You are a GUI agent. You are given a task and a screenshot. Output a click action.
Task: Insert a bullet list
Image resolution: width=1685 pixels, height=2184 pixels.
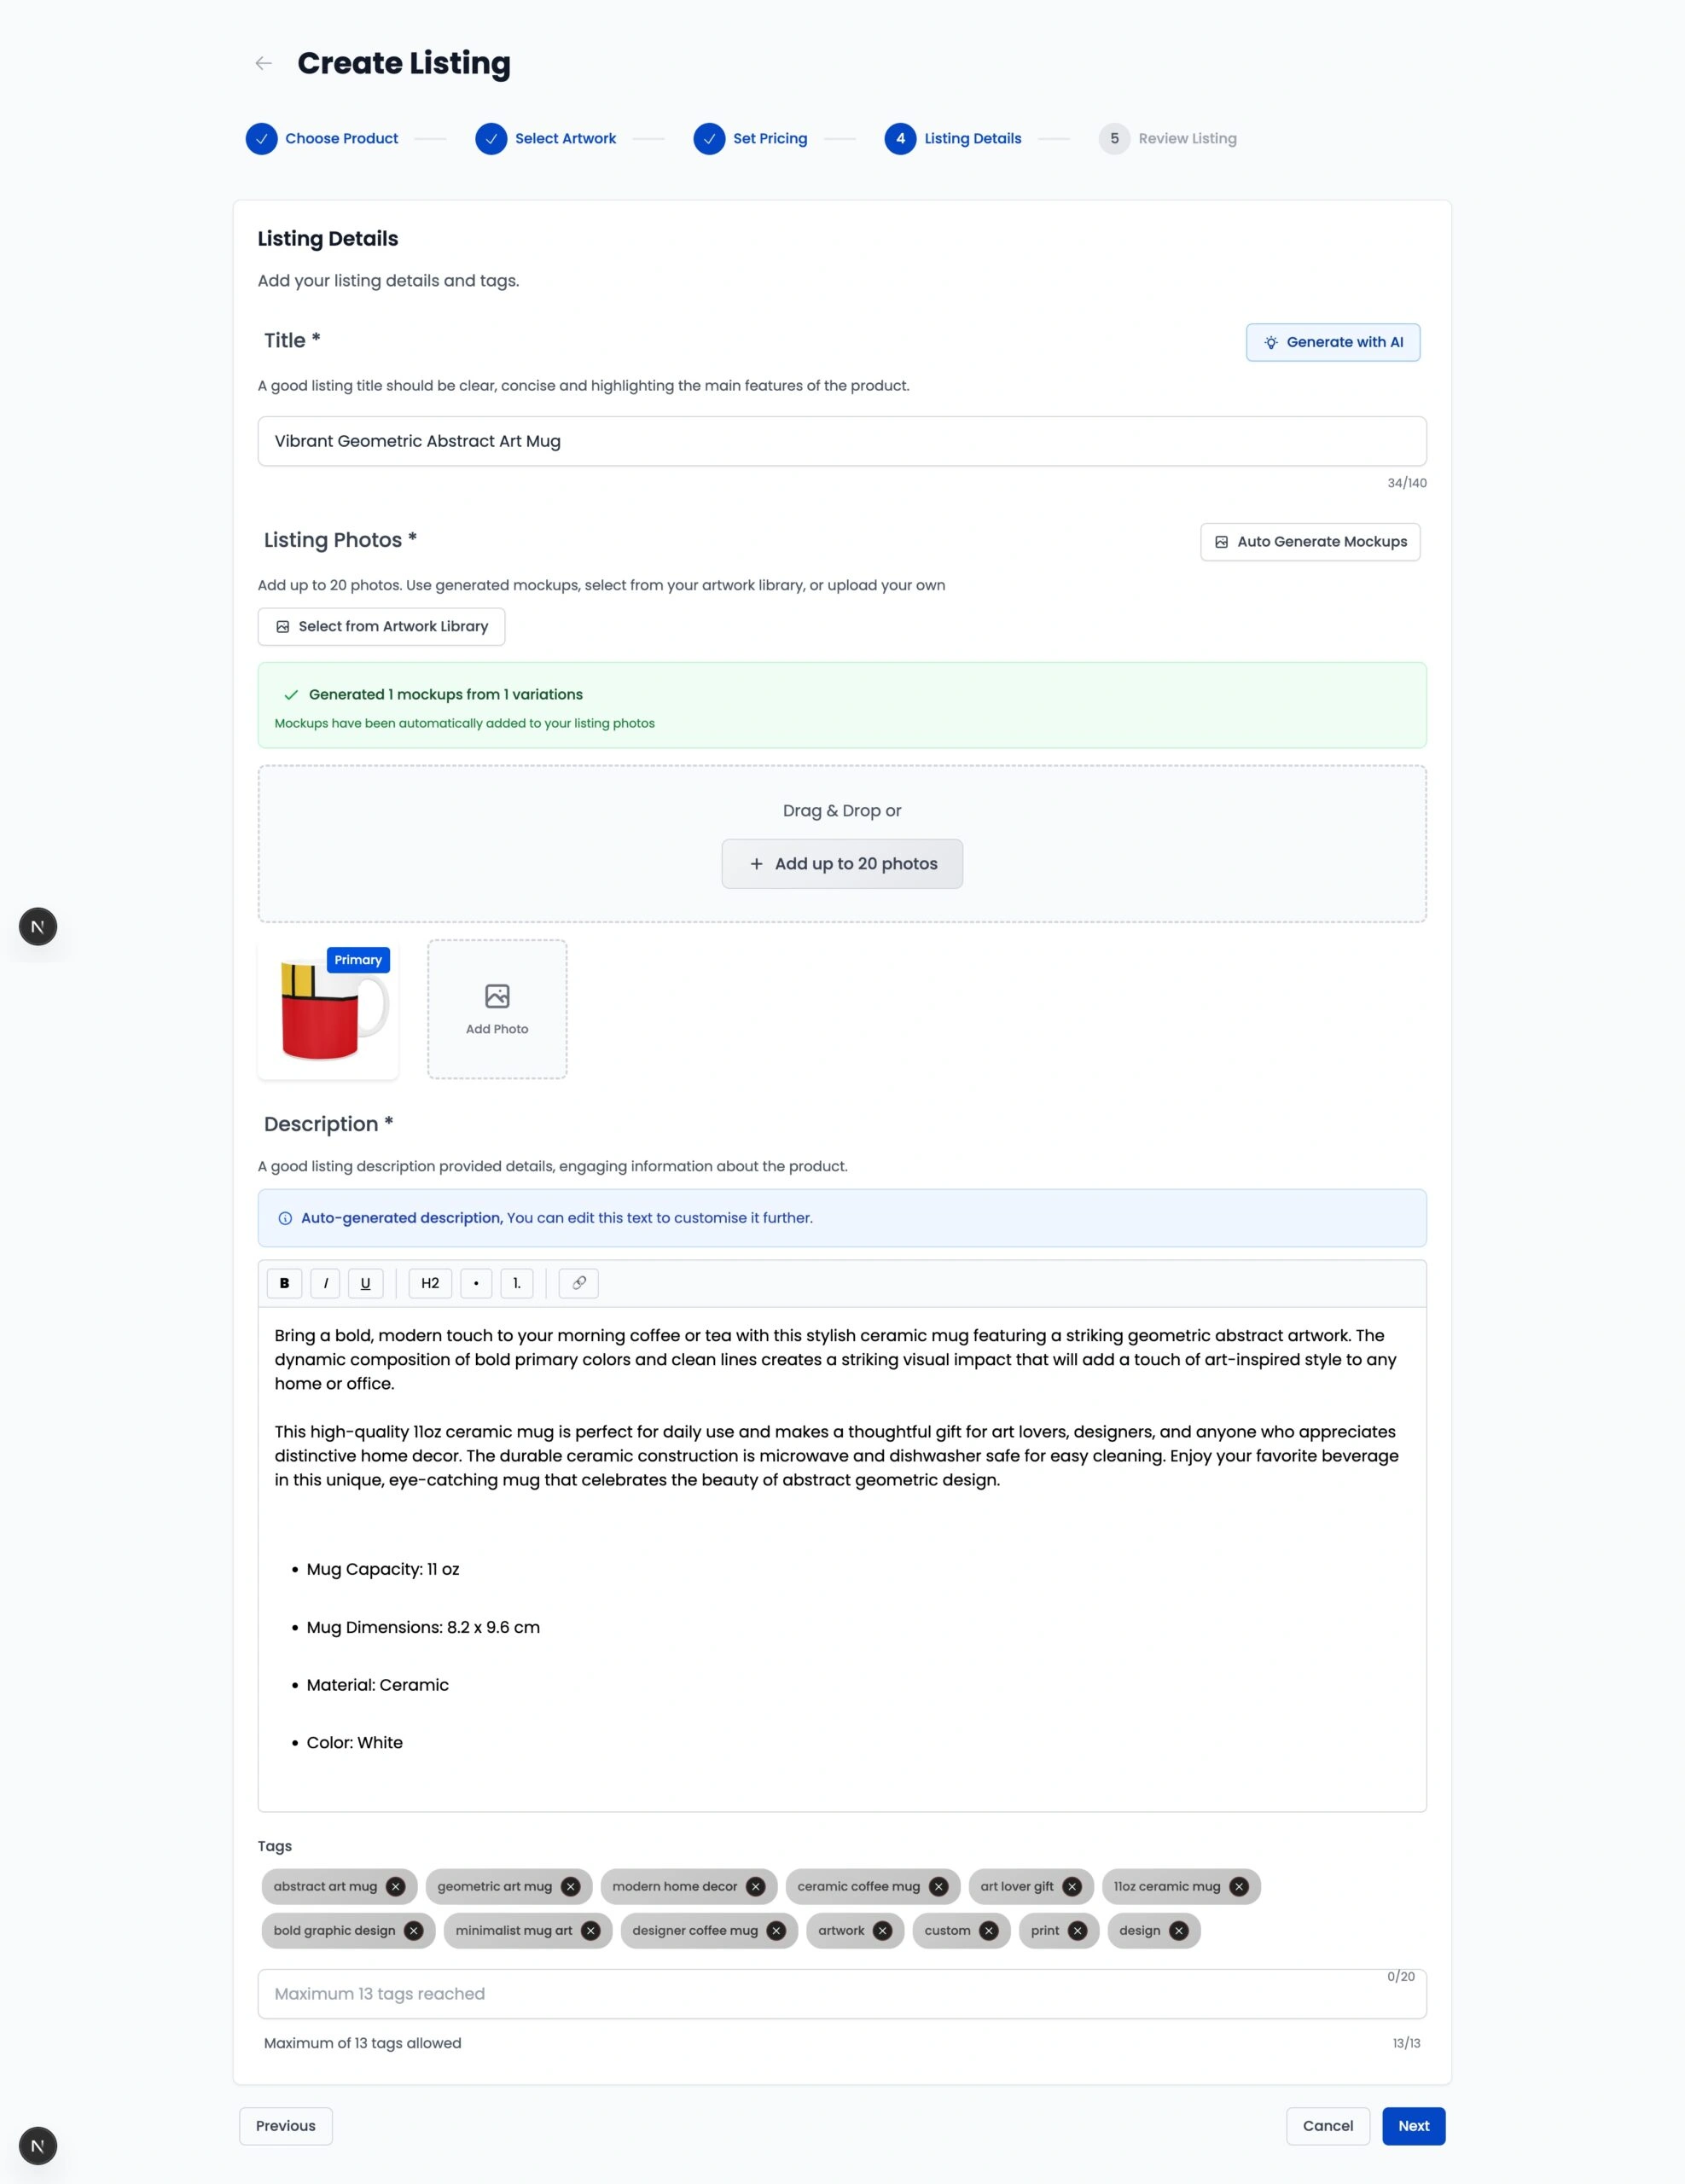click(475, 1283)
